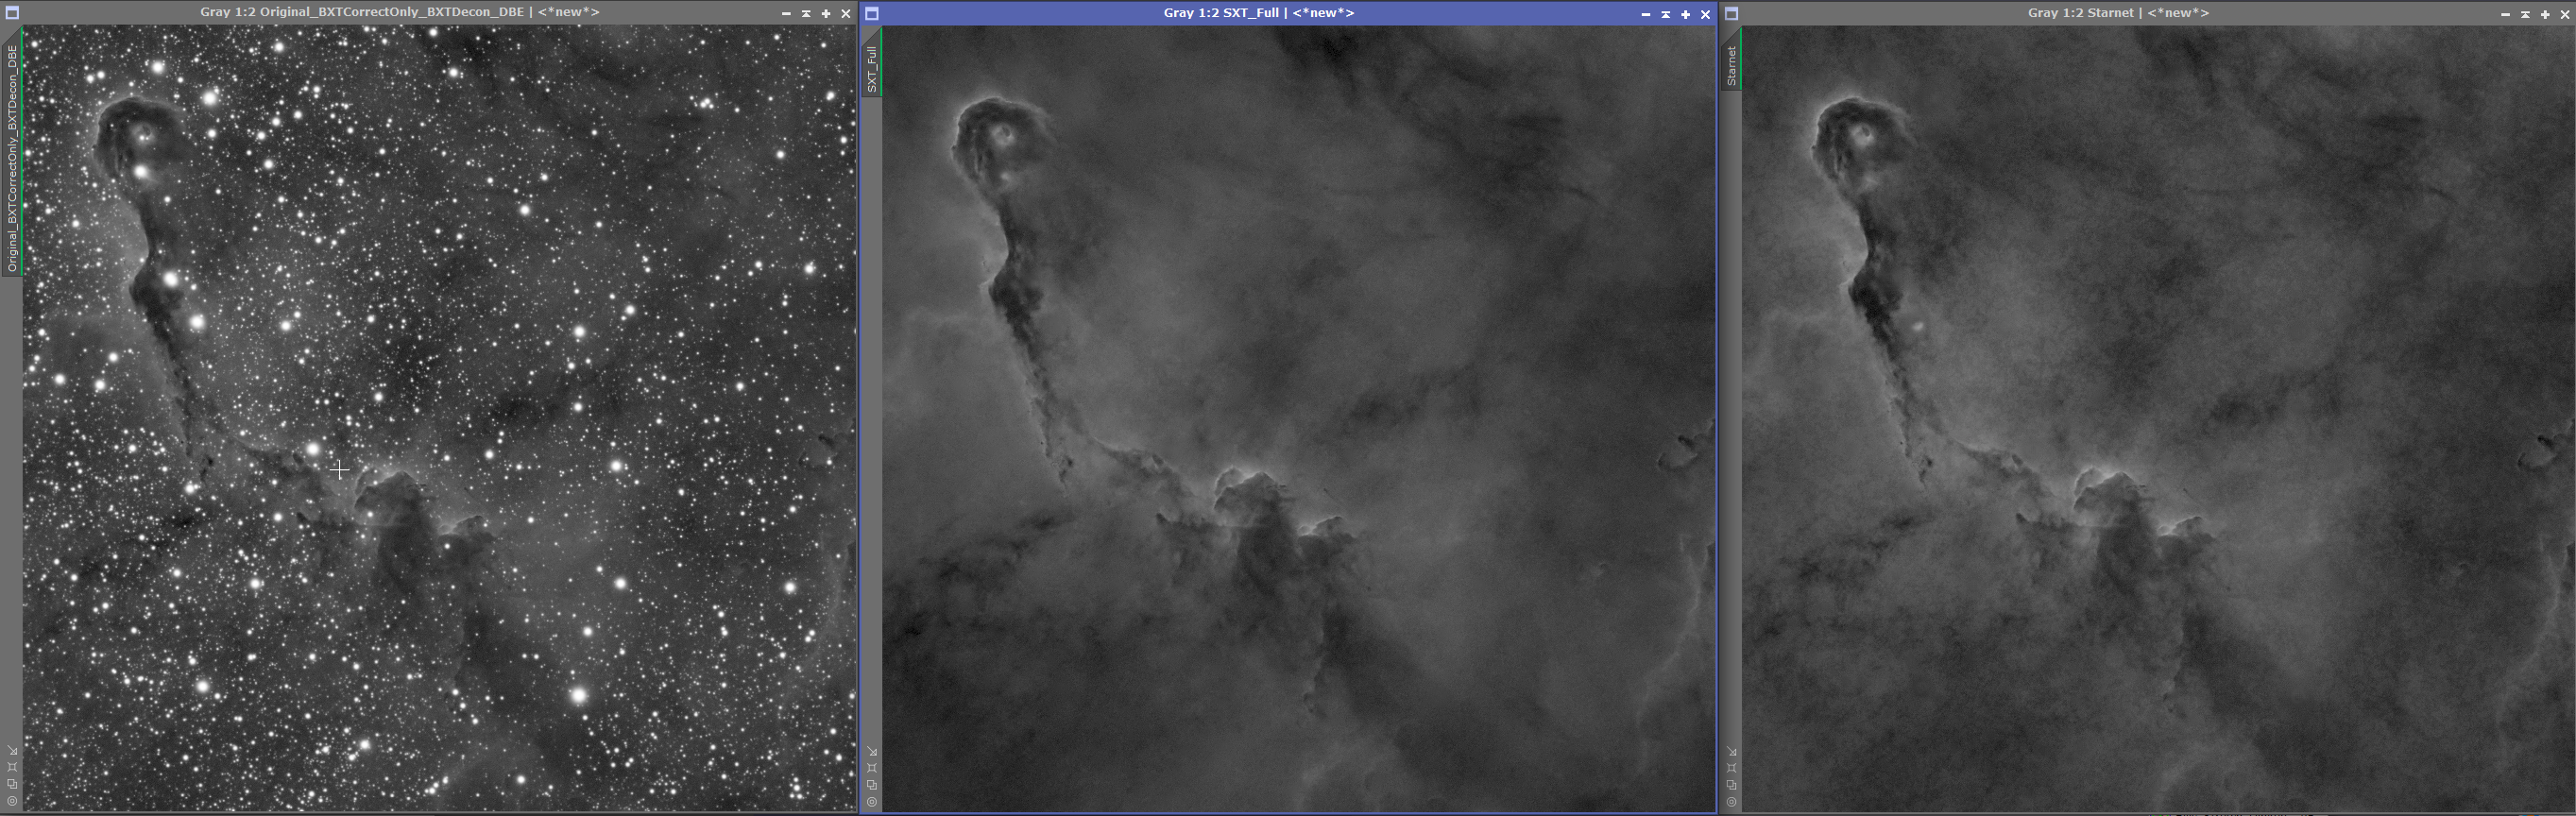
Task: Open window menu icon of Starnet window
Action: tap(1732, 14)
